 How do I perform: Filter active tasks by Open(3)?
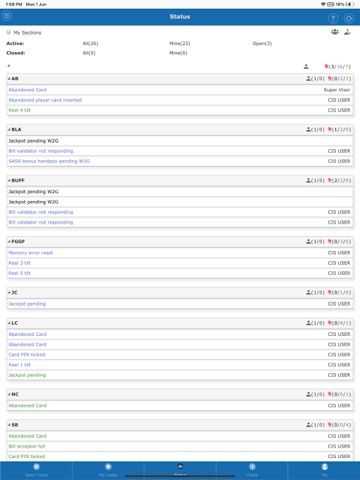(x=262, y=43)
